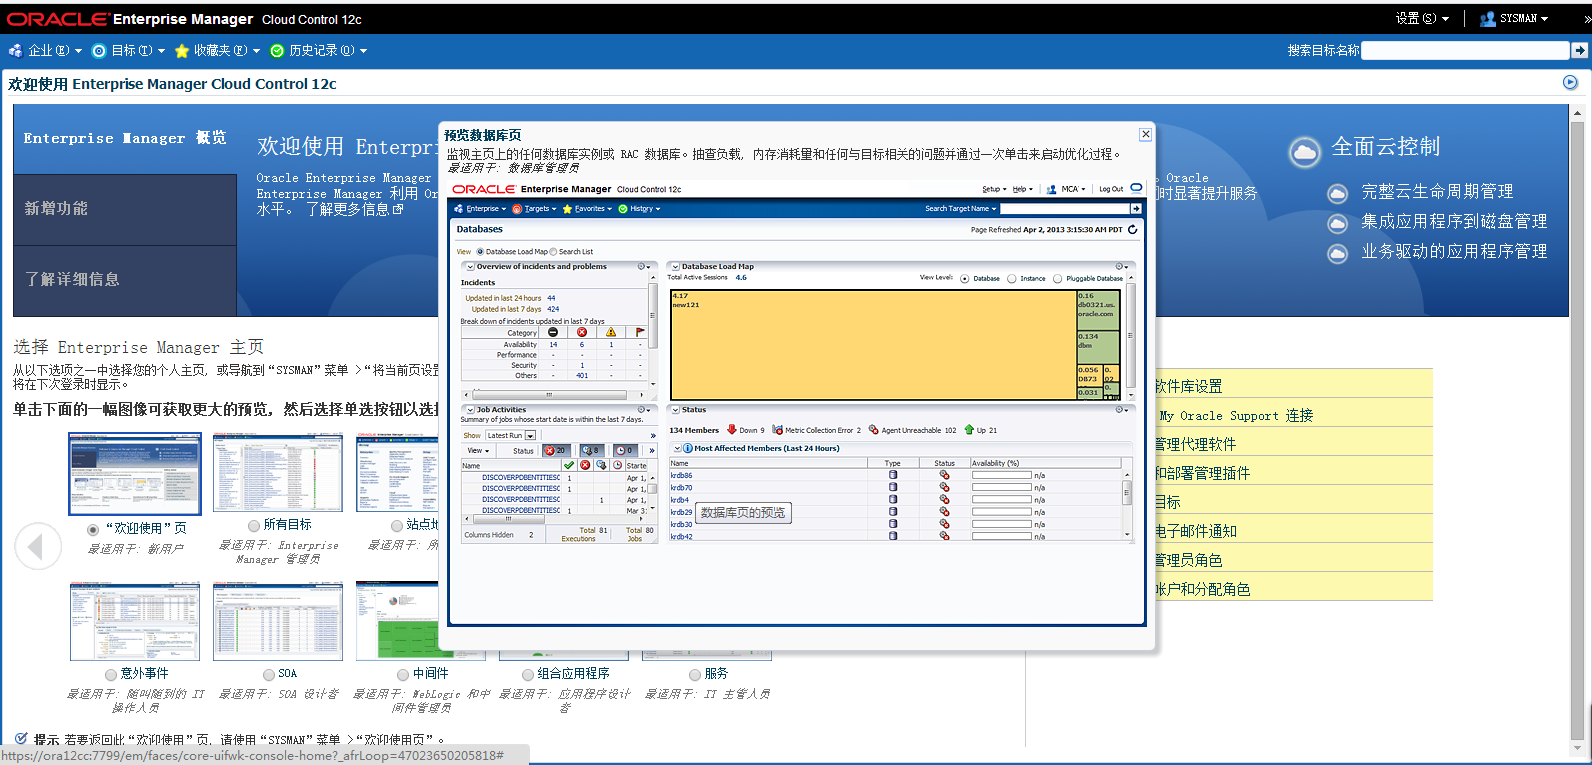Click the previous arrow of the thumbnail carousel
The height and width of the screenshot is (765, 1592).
click(x=38, y=546)
